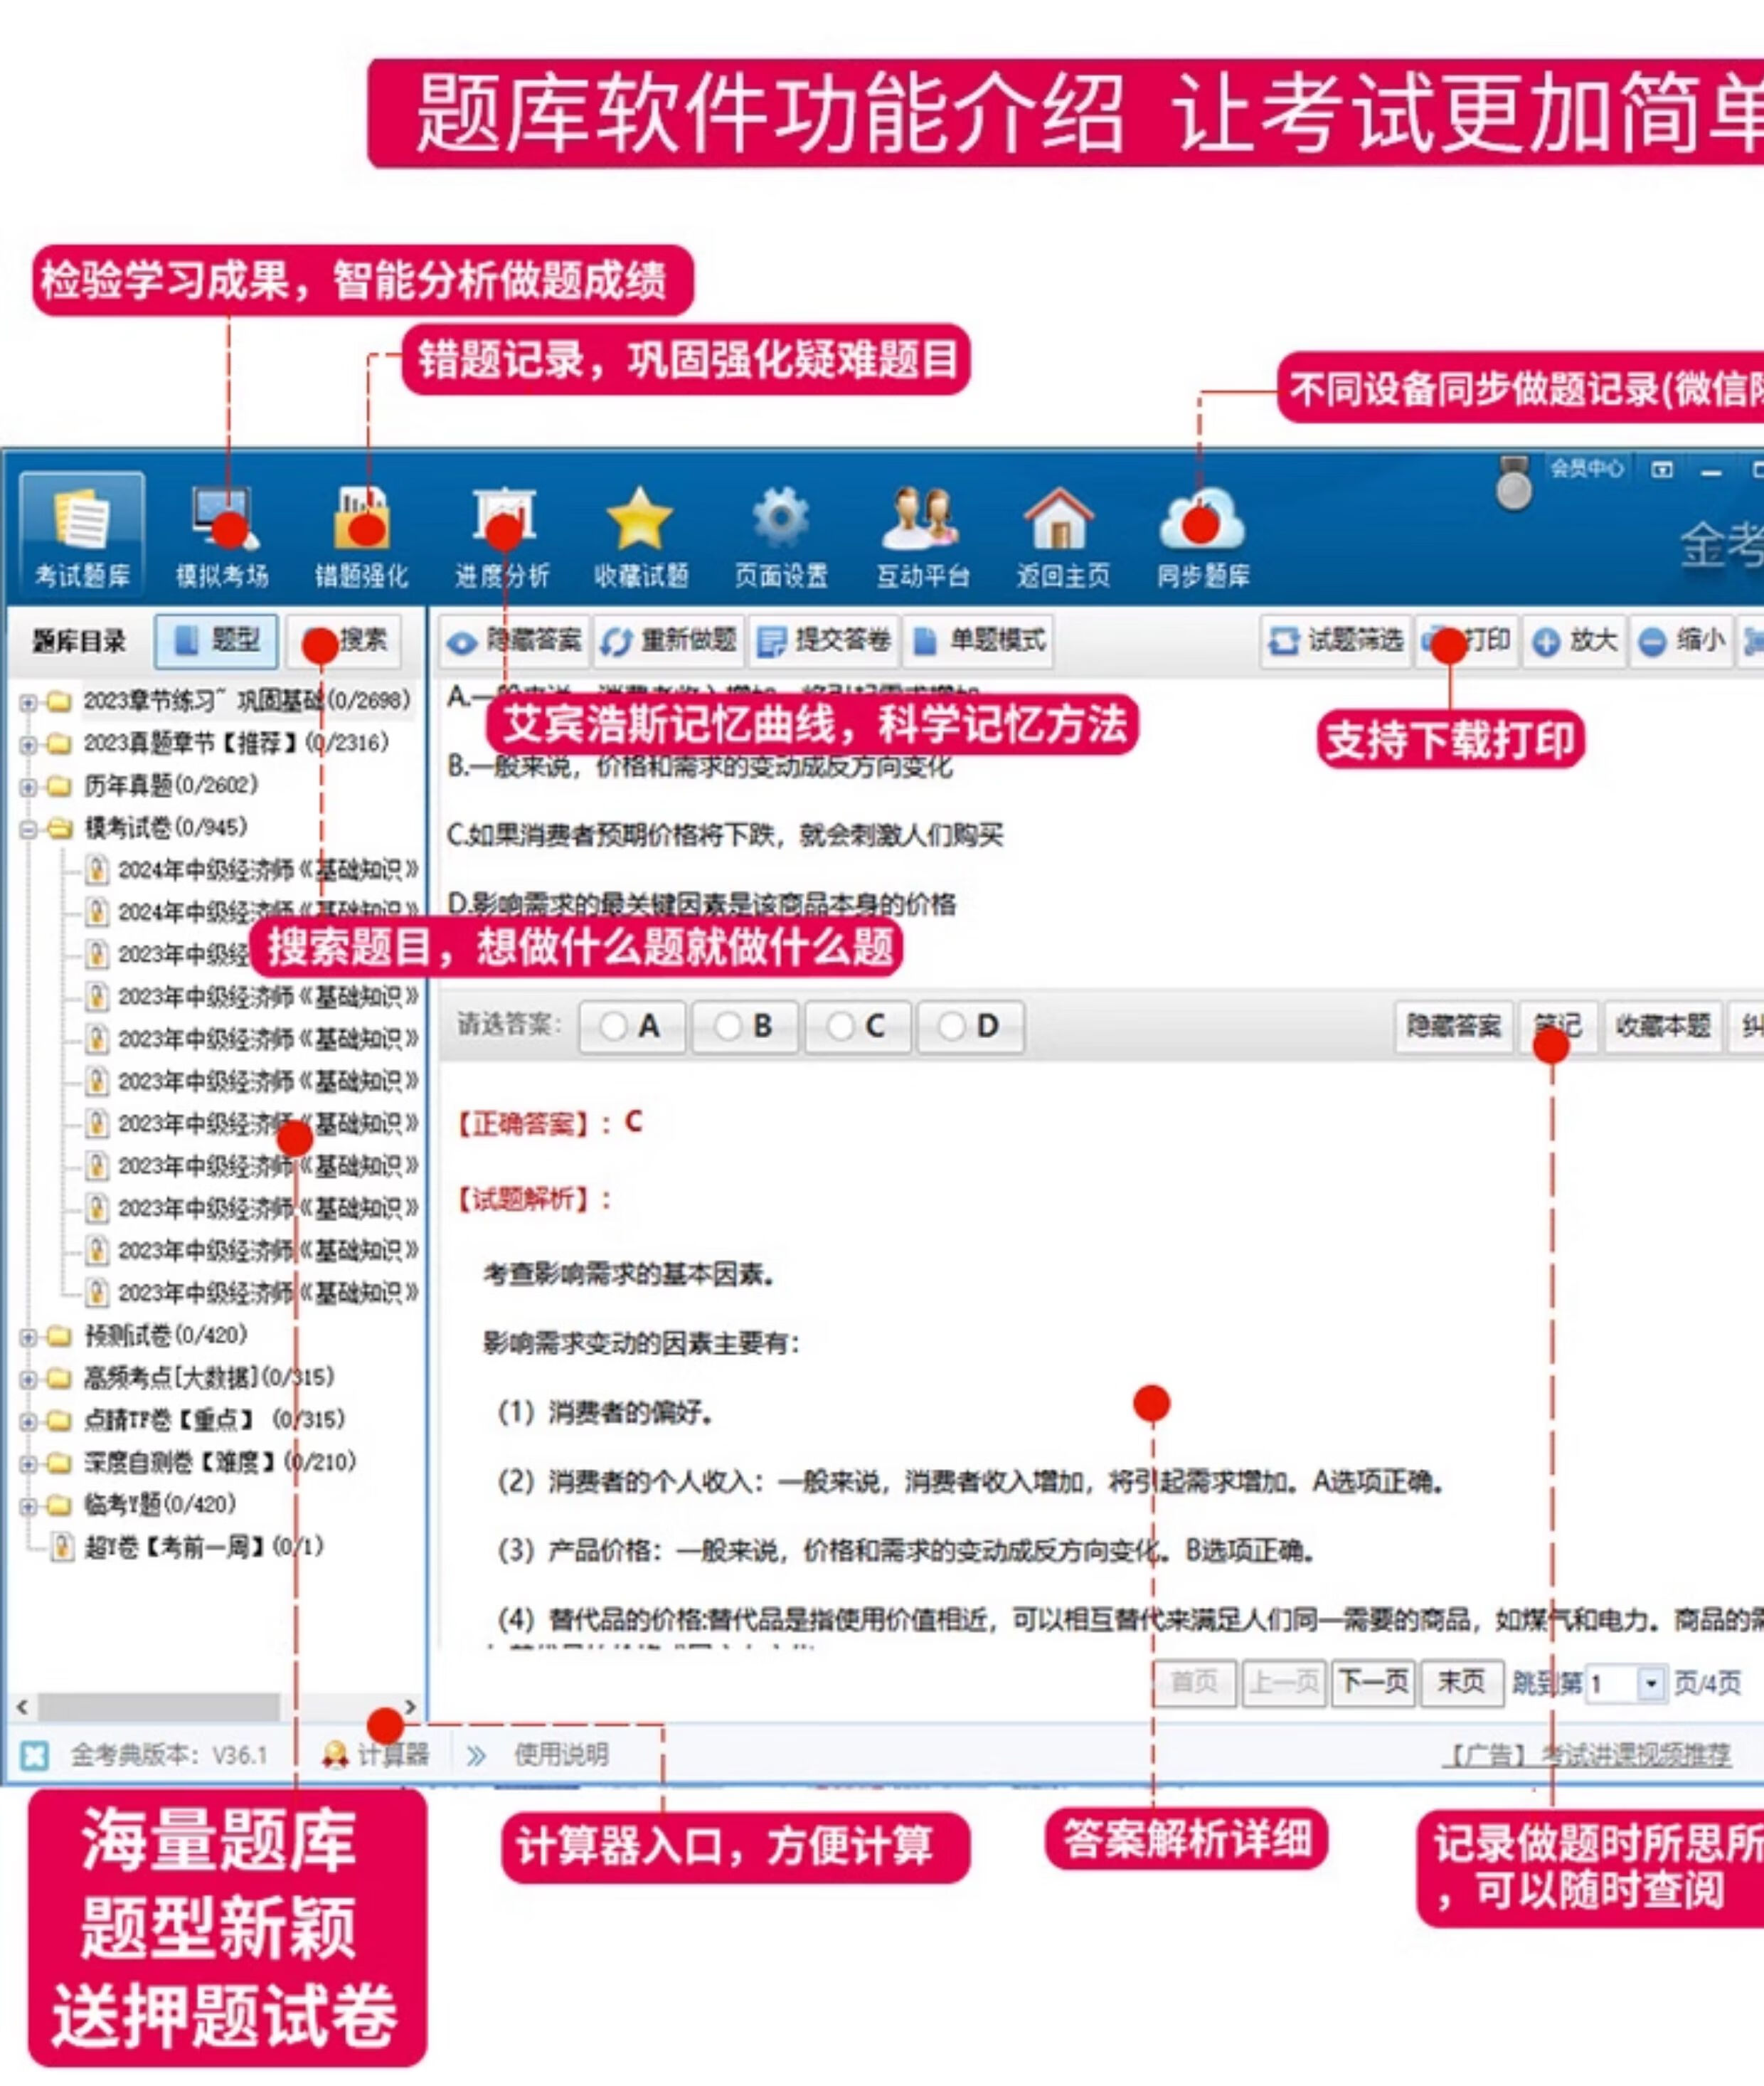This screenshot has width=1764, height=2086.
Task: Zoom in with the 放大 button
Action: pos(1575,640)
